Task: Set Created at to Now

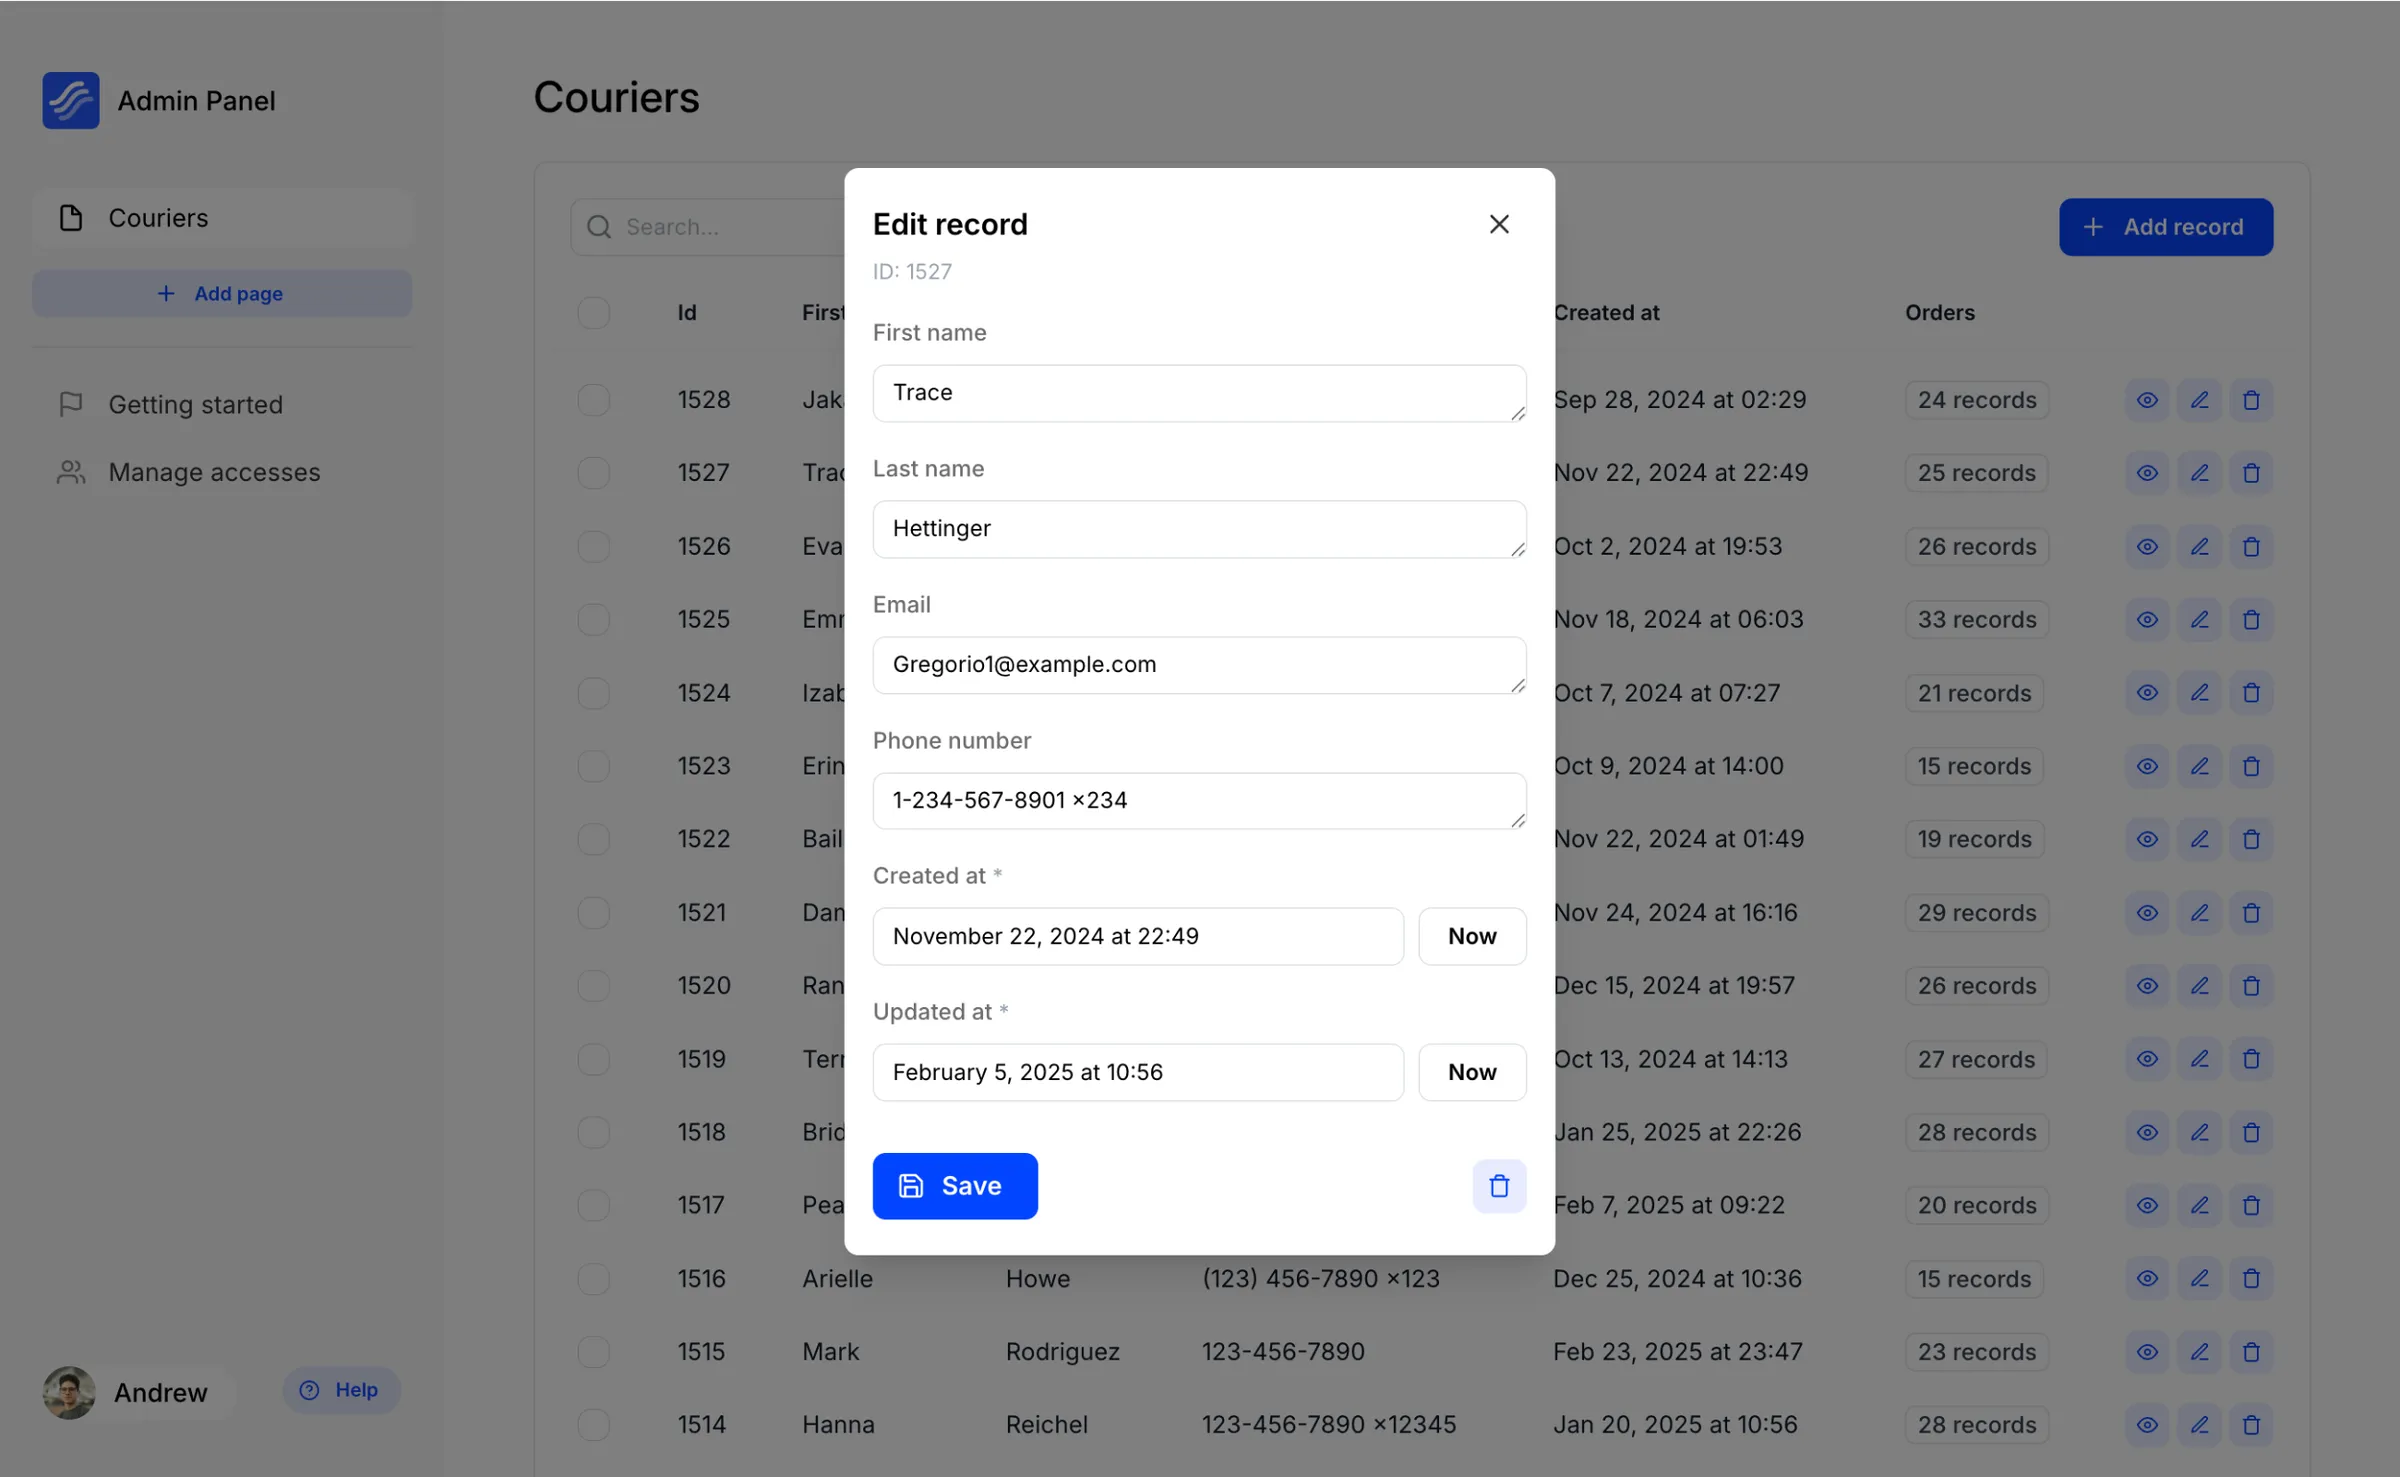Action: (x=1471, y=936)
